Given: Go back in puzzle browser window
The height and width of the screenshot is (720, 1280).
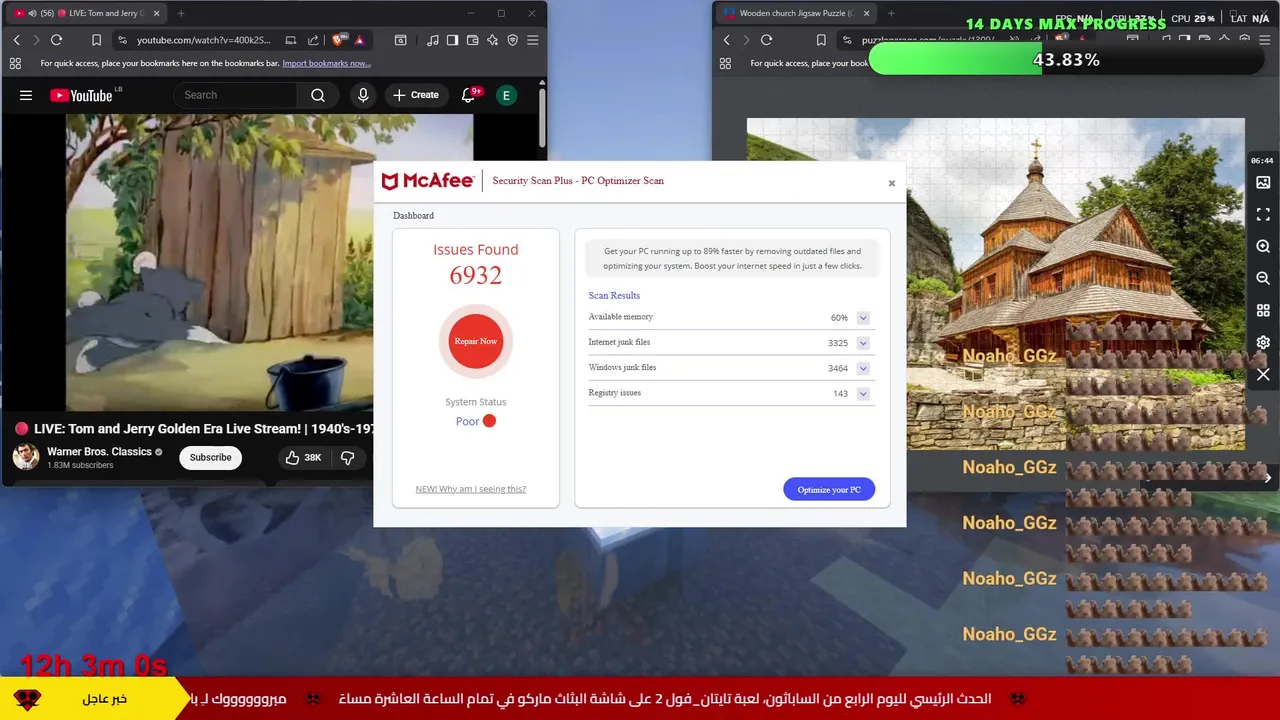Looking at the screenshot, I should click(726, 40).
